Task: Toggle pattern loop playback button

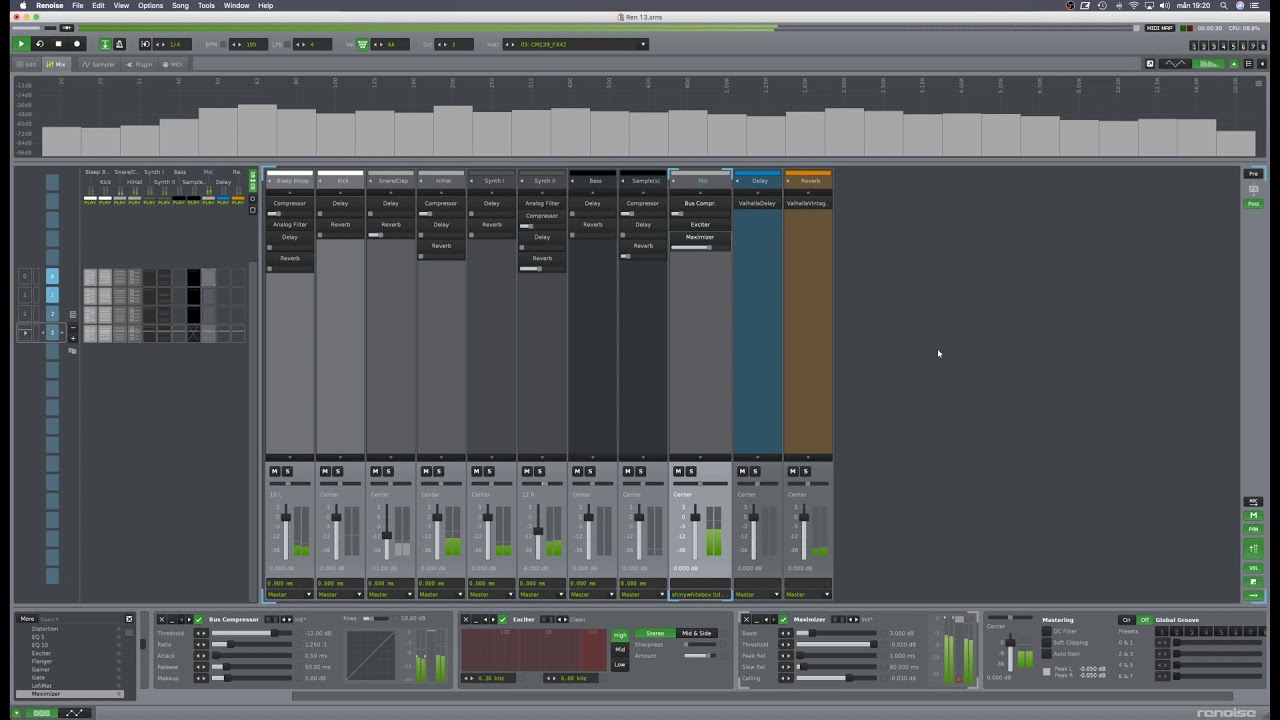Action: click(x=40, y=44)
